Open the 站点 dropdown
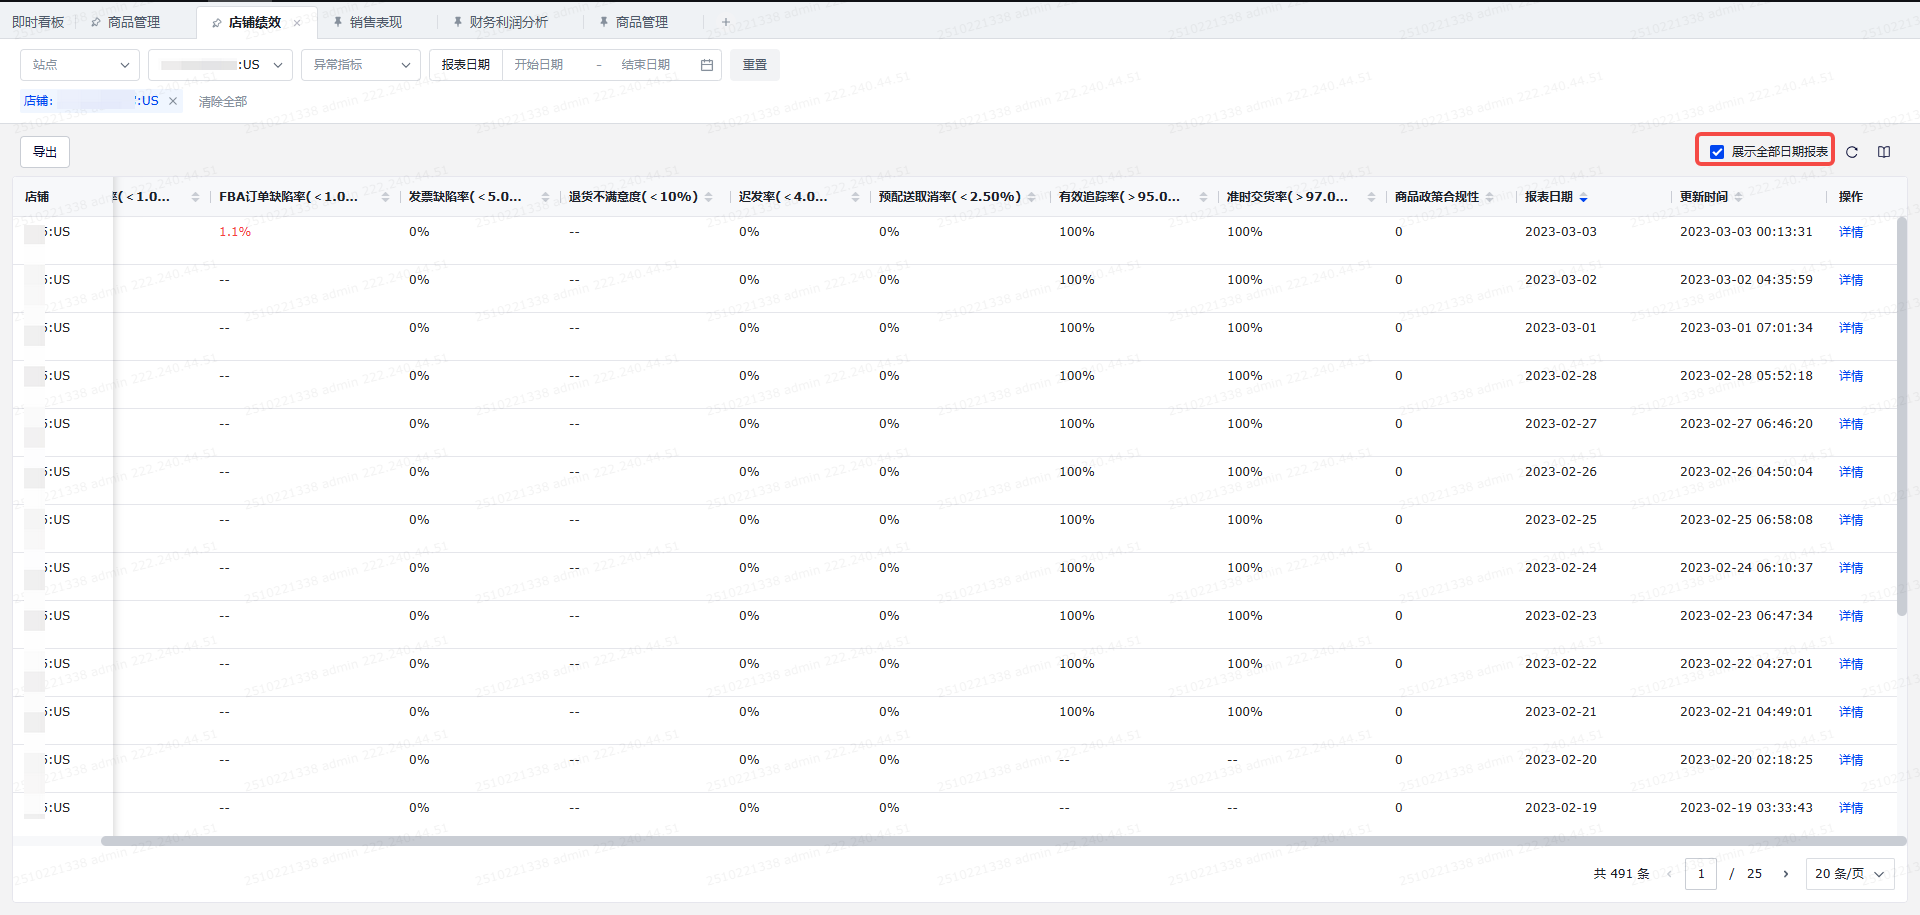 pyautogui.click(x=80, y=65)
